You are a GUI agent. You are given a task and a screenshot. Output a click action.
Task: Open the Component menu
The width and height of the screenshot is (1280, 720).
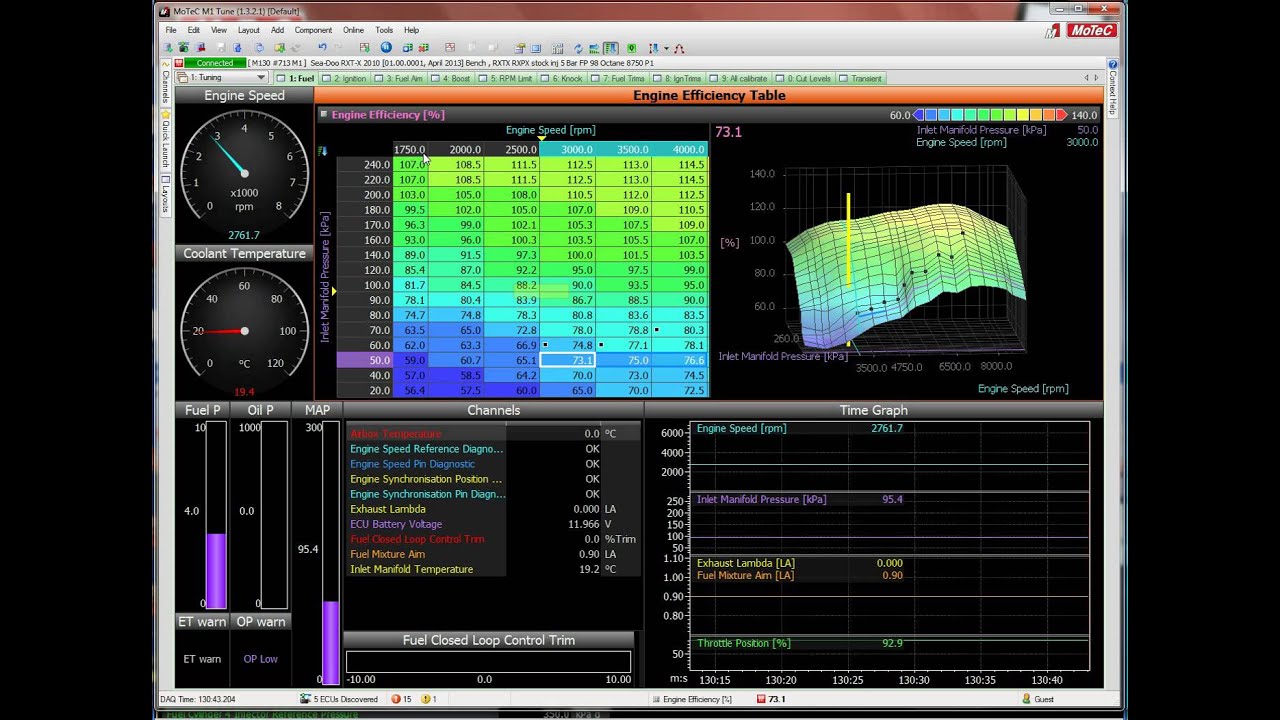[x=313, y=30]
